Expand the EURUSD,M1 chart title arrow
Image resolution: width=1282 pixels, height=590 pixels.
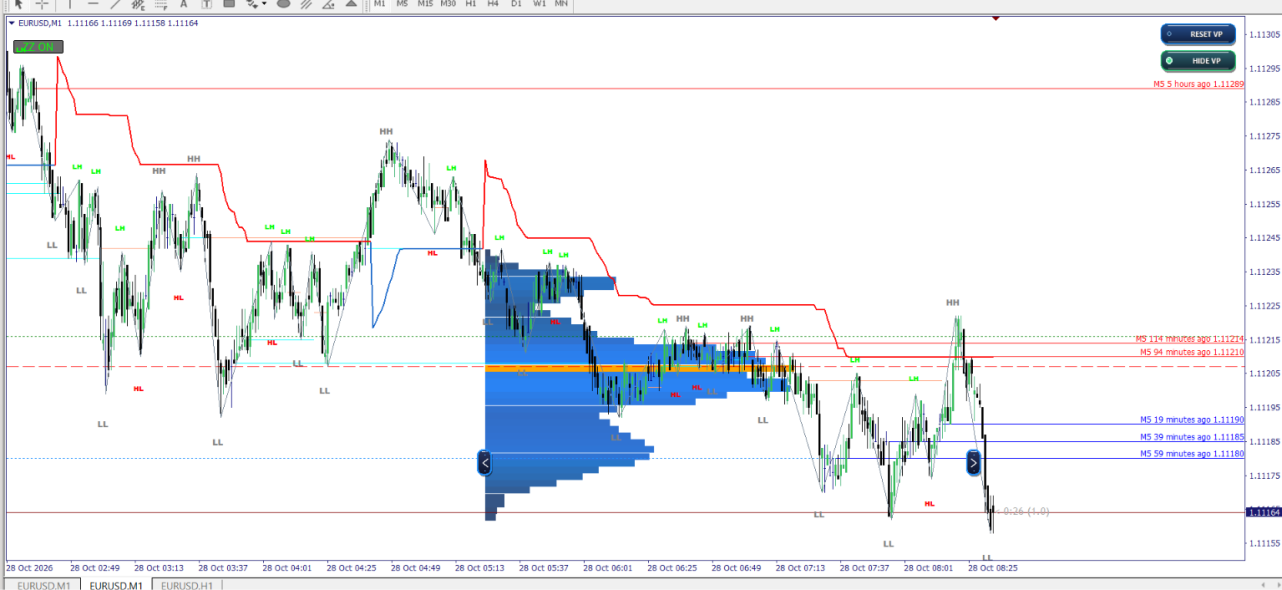[11, 22]
